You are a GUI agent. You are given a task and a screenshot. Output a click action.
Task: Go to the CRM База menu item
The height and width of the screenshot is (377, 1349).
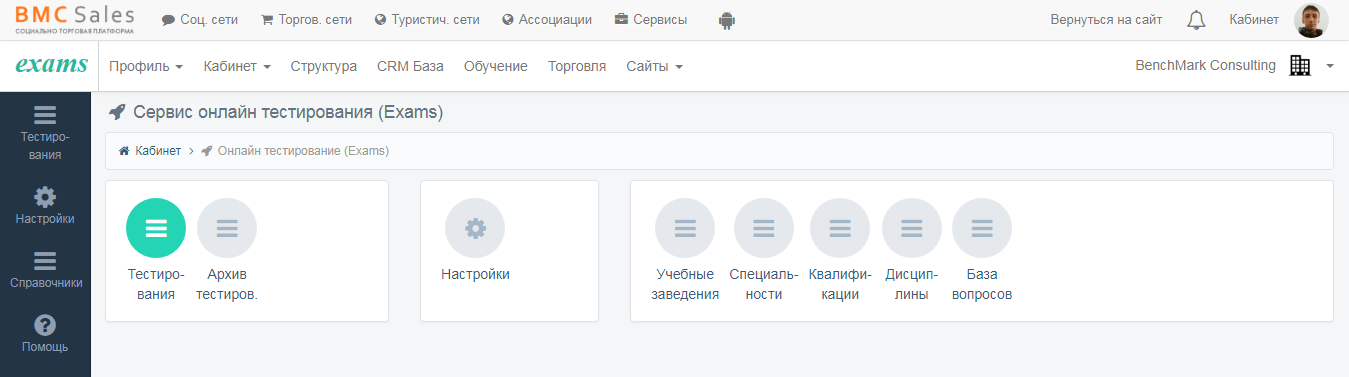[x=410, y=66]
